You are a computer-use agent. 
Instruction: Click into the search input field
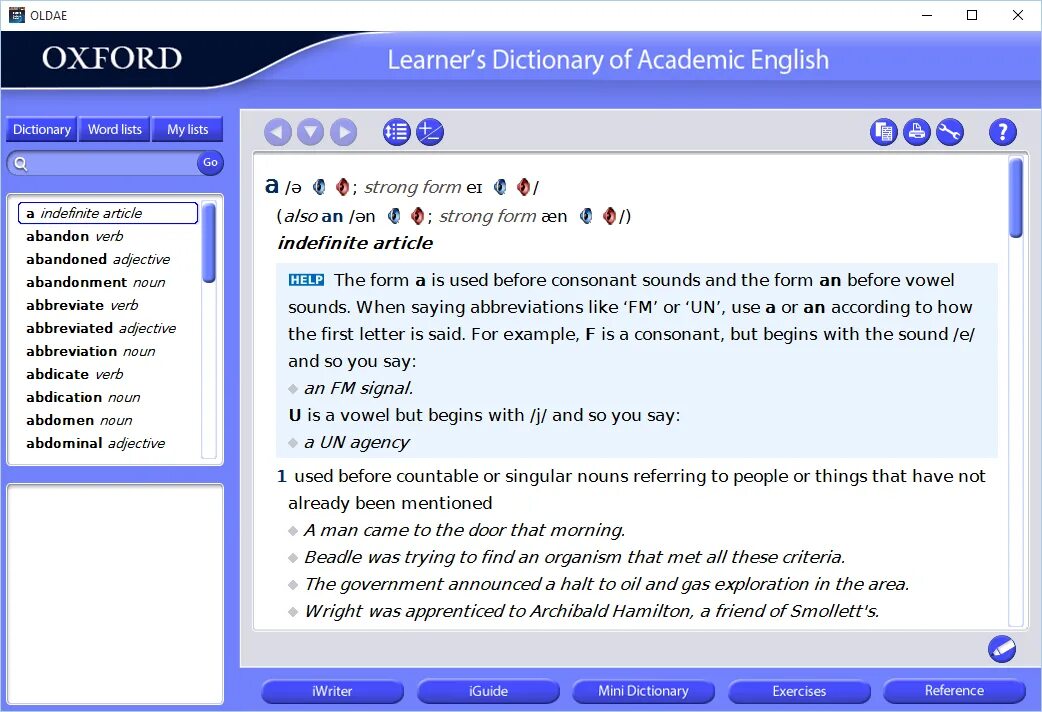(112, 164)
